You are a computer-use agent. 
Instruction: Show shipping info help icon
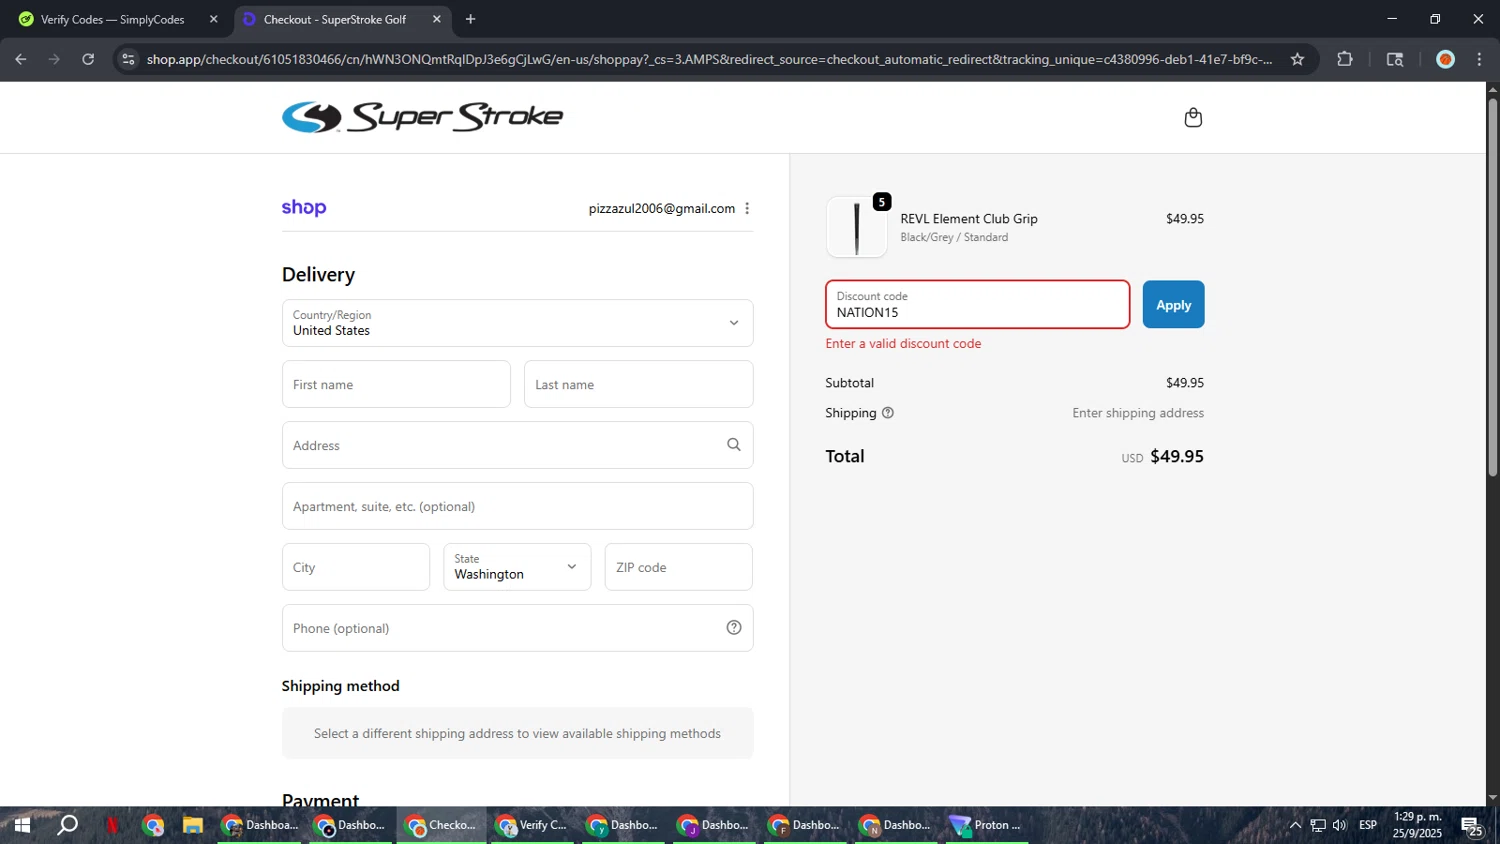click(888, 413)
